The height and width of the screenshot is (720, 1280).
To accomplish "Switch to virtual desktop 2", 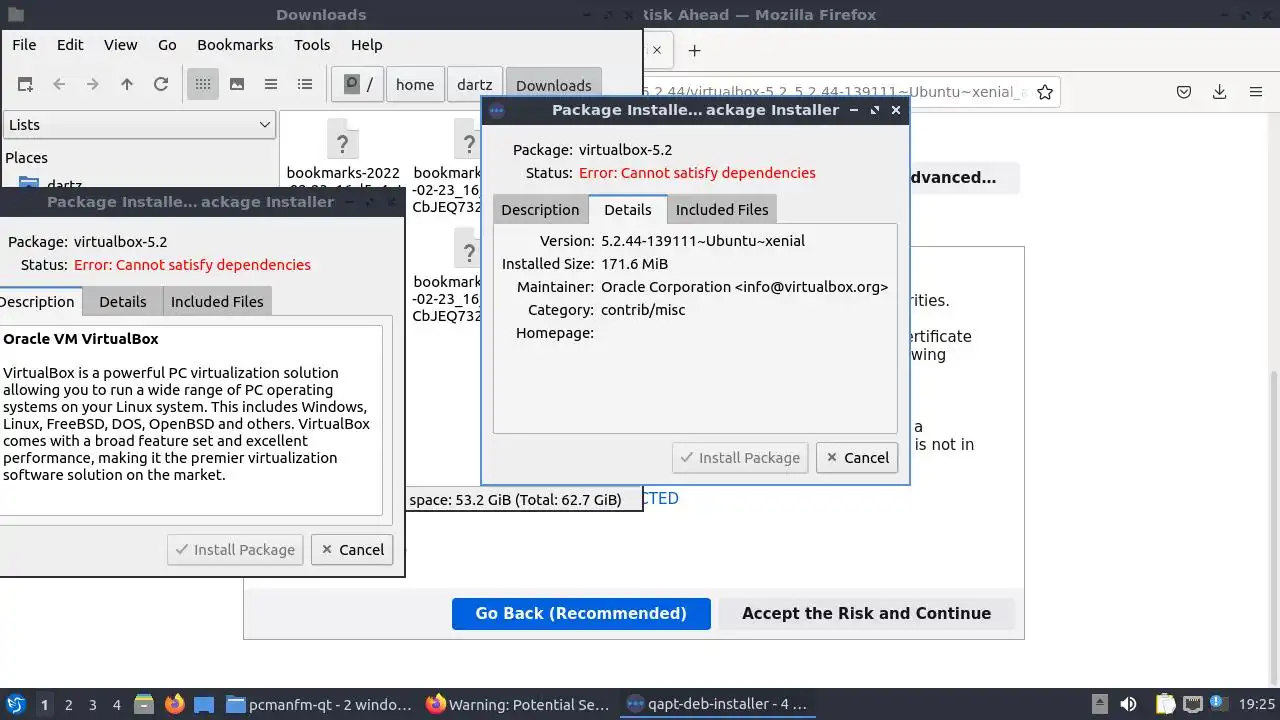I will (69, 705).
